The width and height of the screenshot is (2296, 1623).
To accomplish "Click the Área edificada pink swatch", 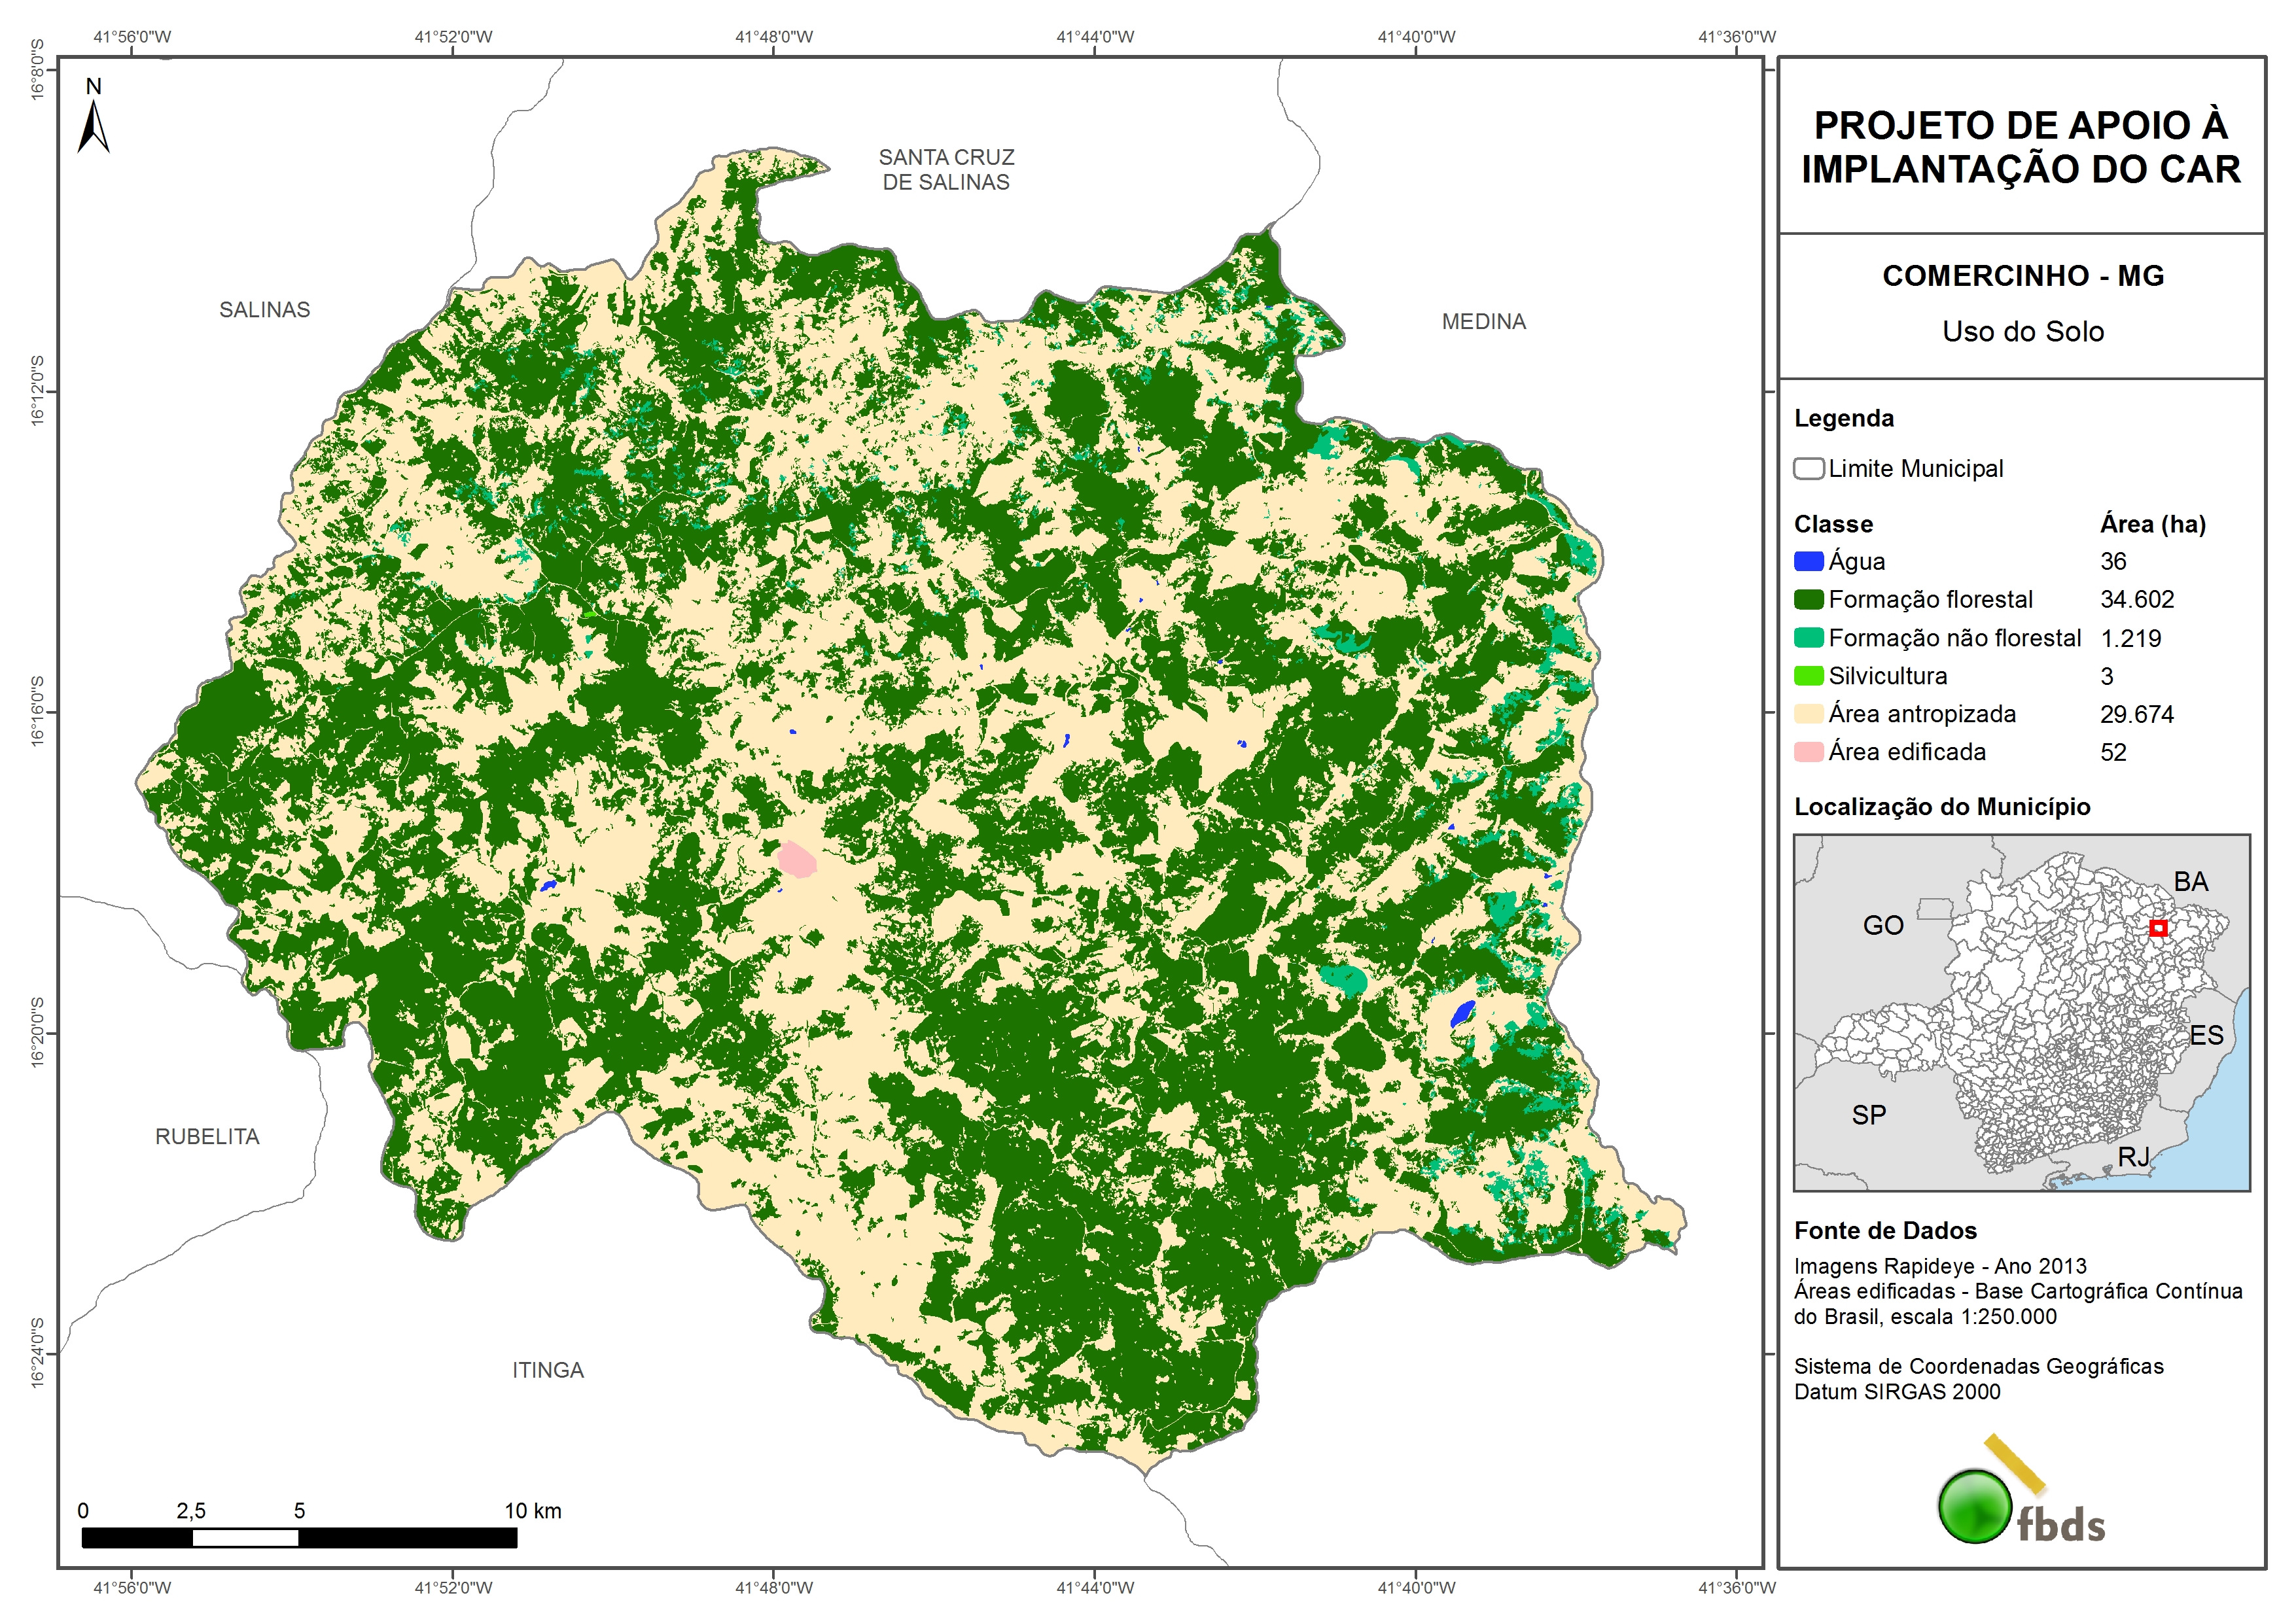I will pos(1808,752).
